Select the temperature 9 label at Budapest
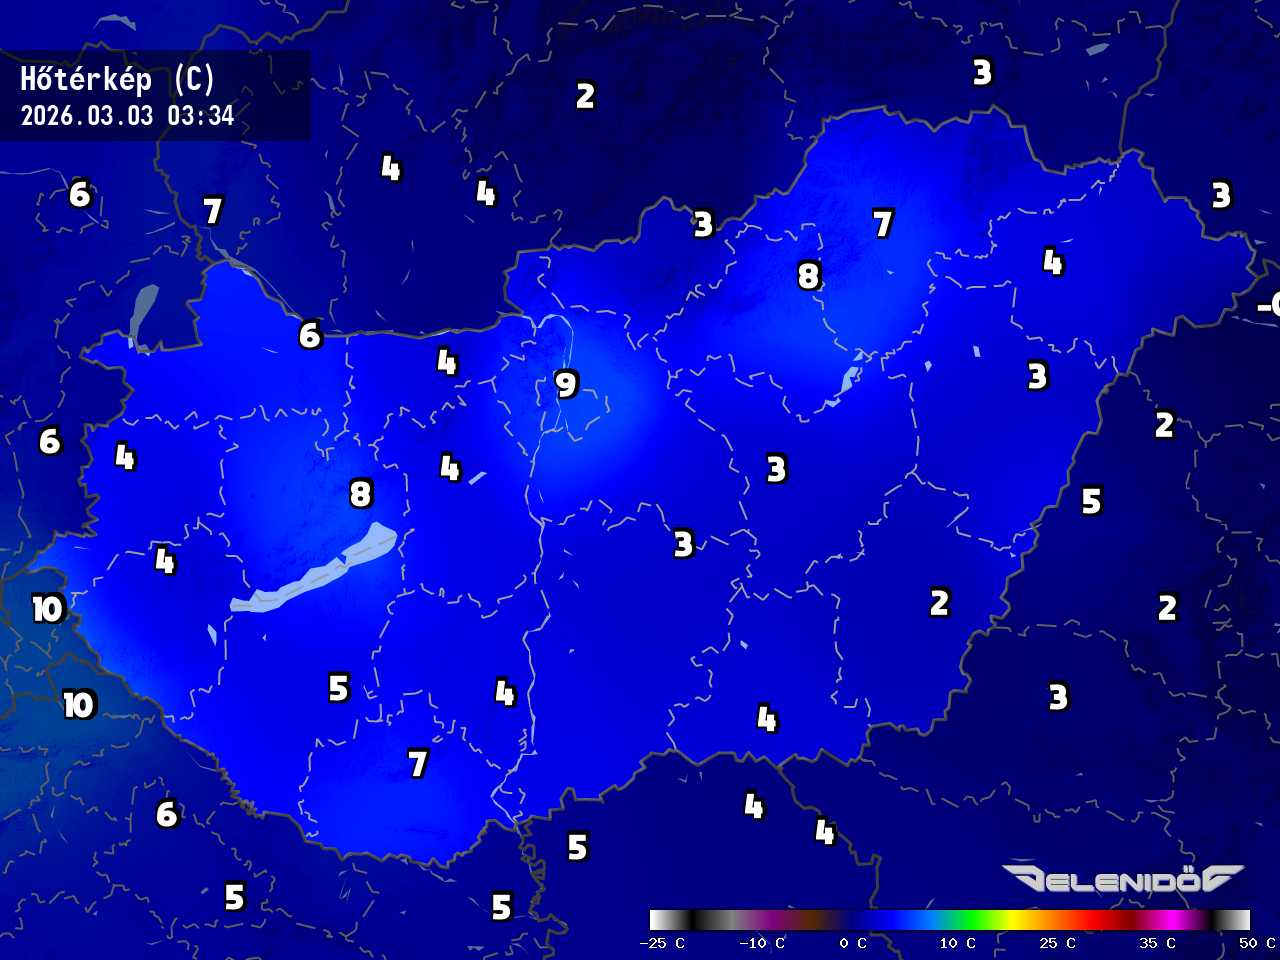 [566, 384]
